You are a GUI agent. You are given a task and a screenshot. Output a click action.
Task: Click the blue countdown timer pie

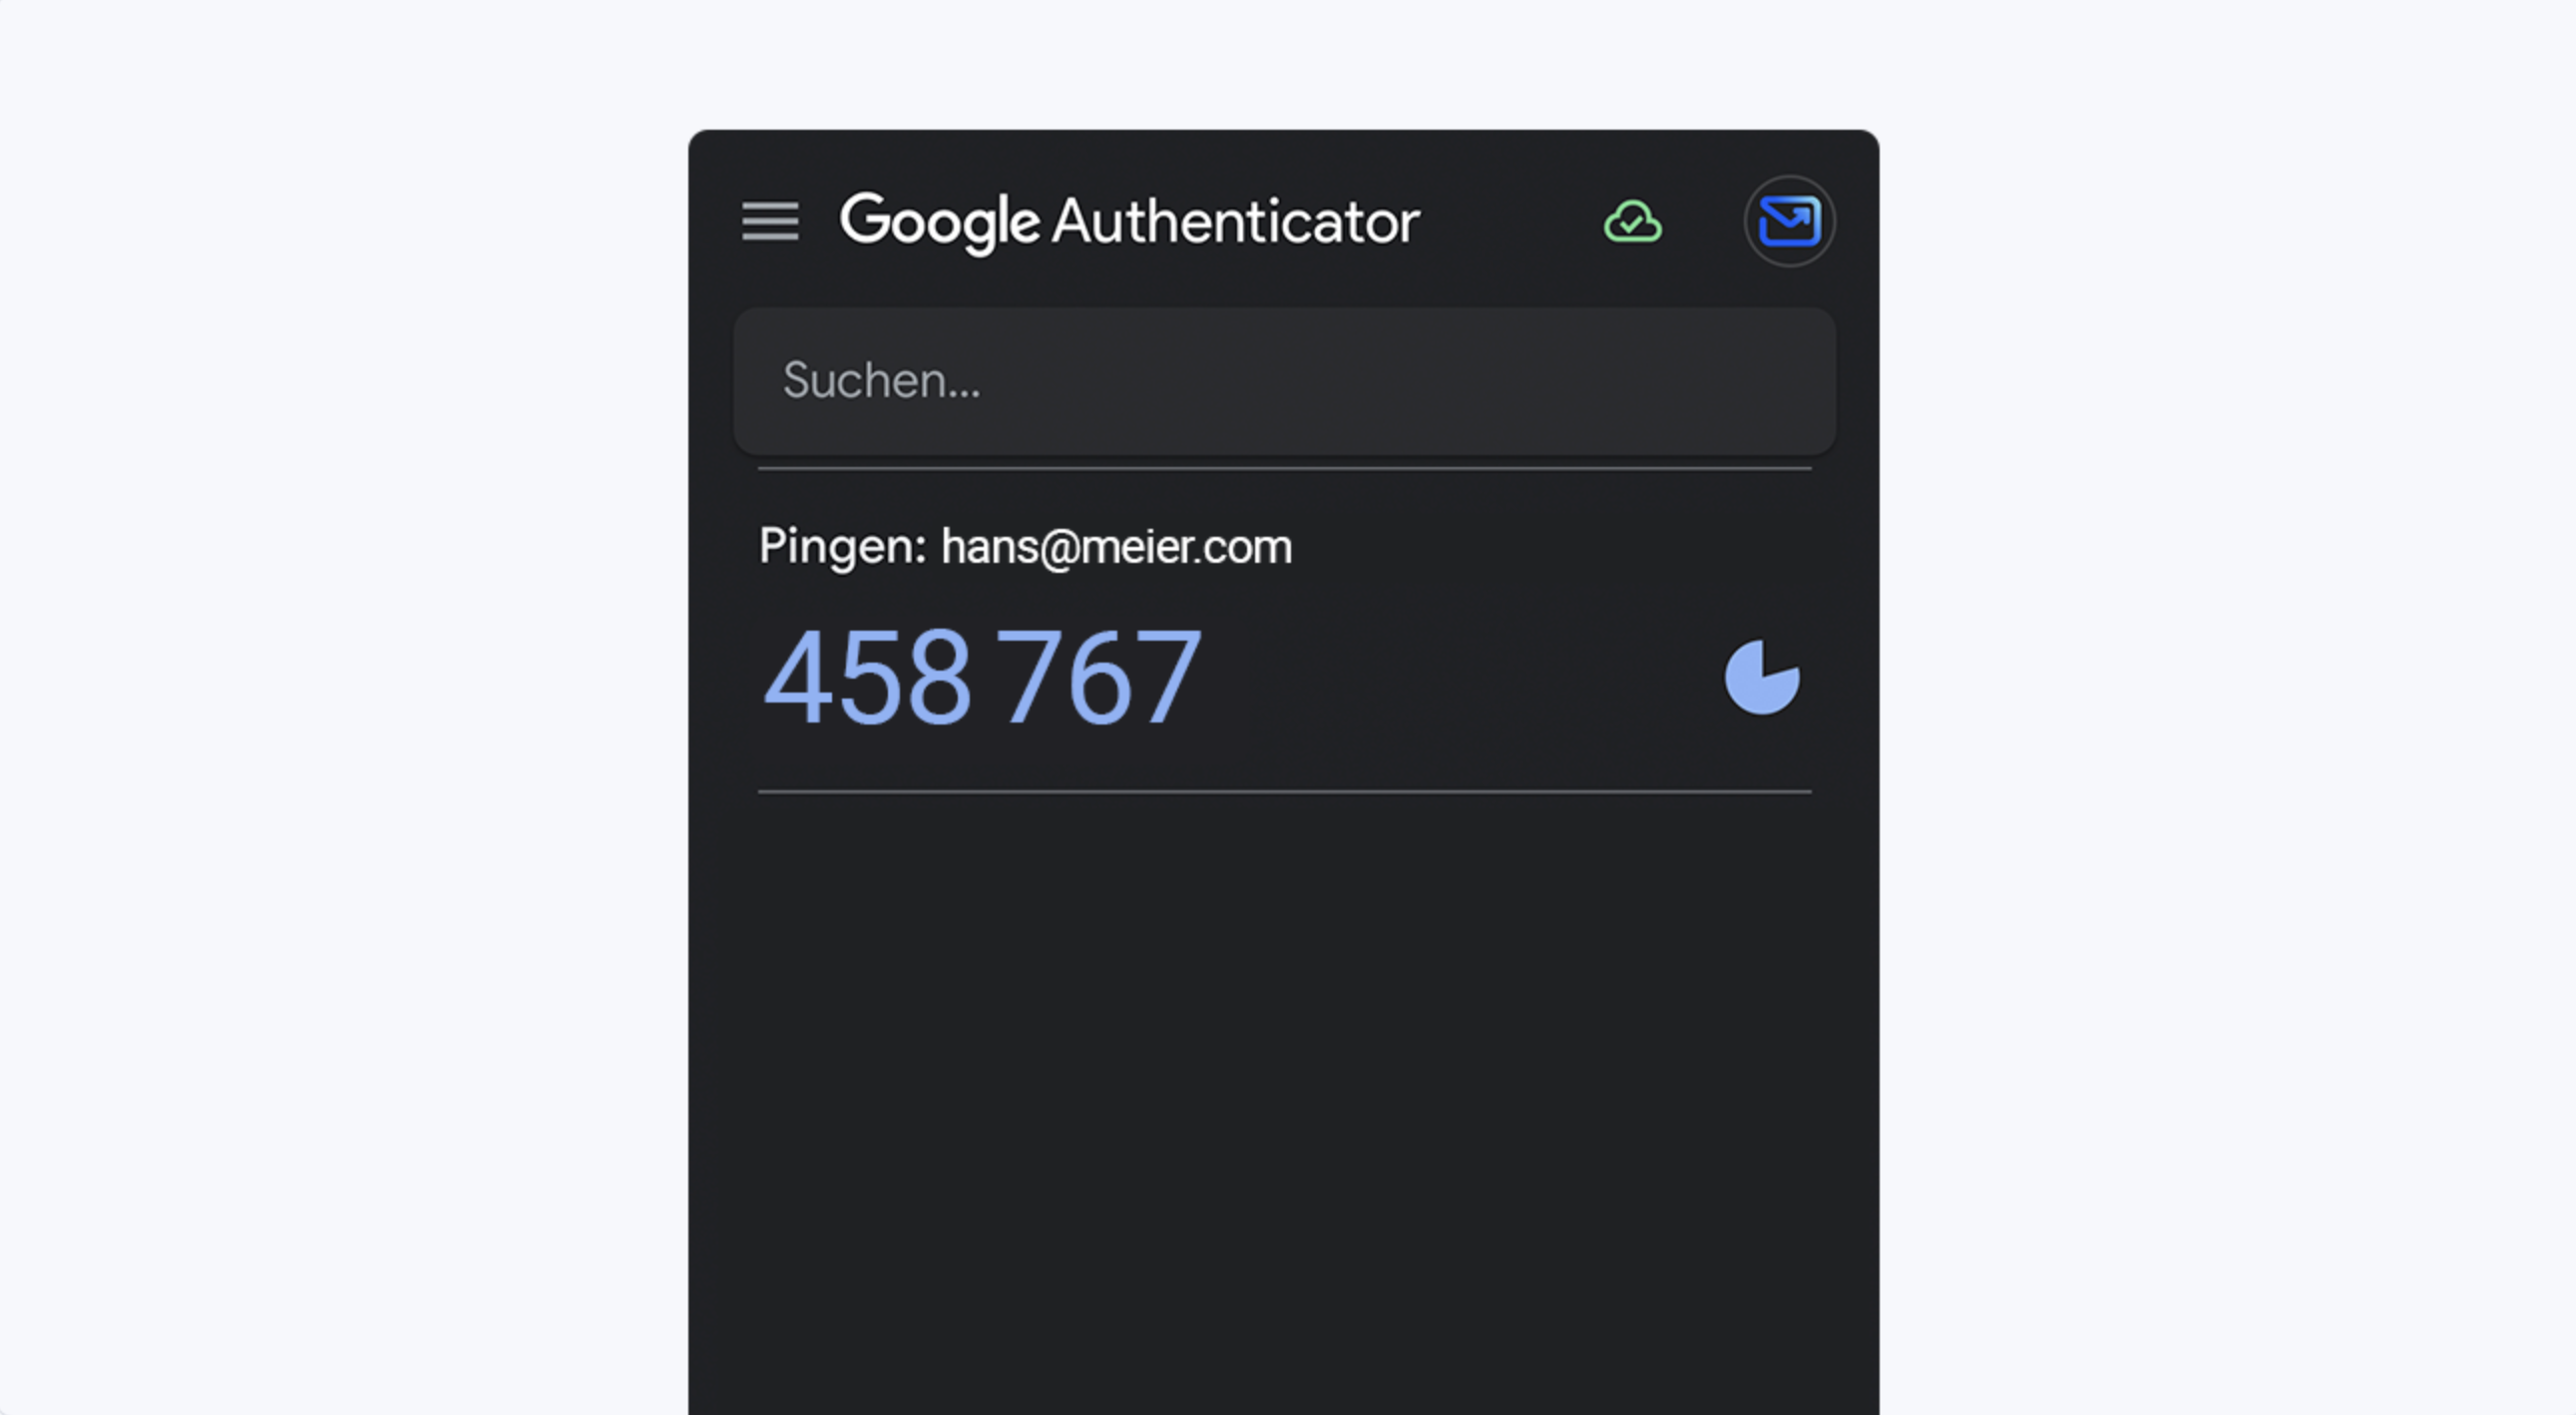1762,677
